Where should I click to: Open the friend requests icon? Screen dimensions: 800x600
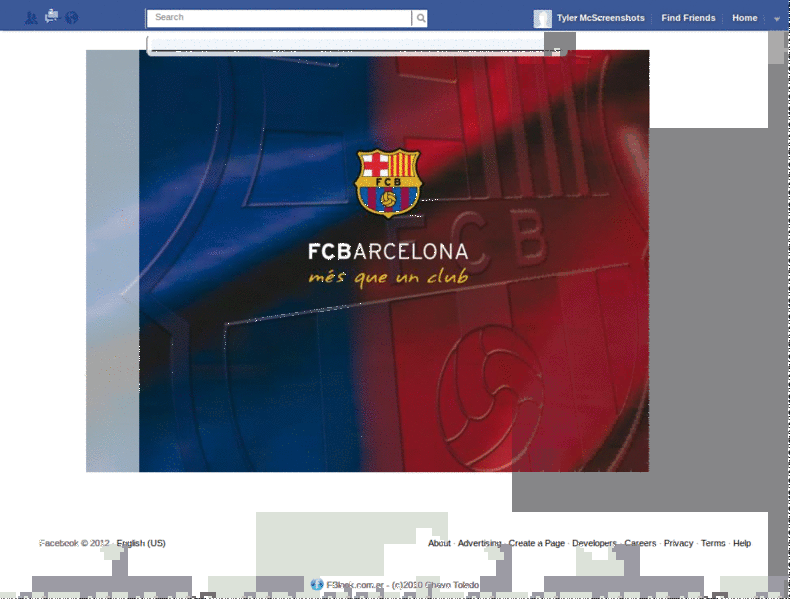(x=31, y=18)
